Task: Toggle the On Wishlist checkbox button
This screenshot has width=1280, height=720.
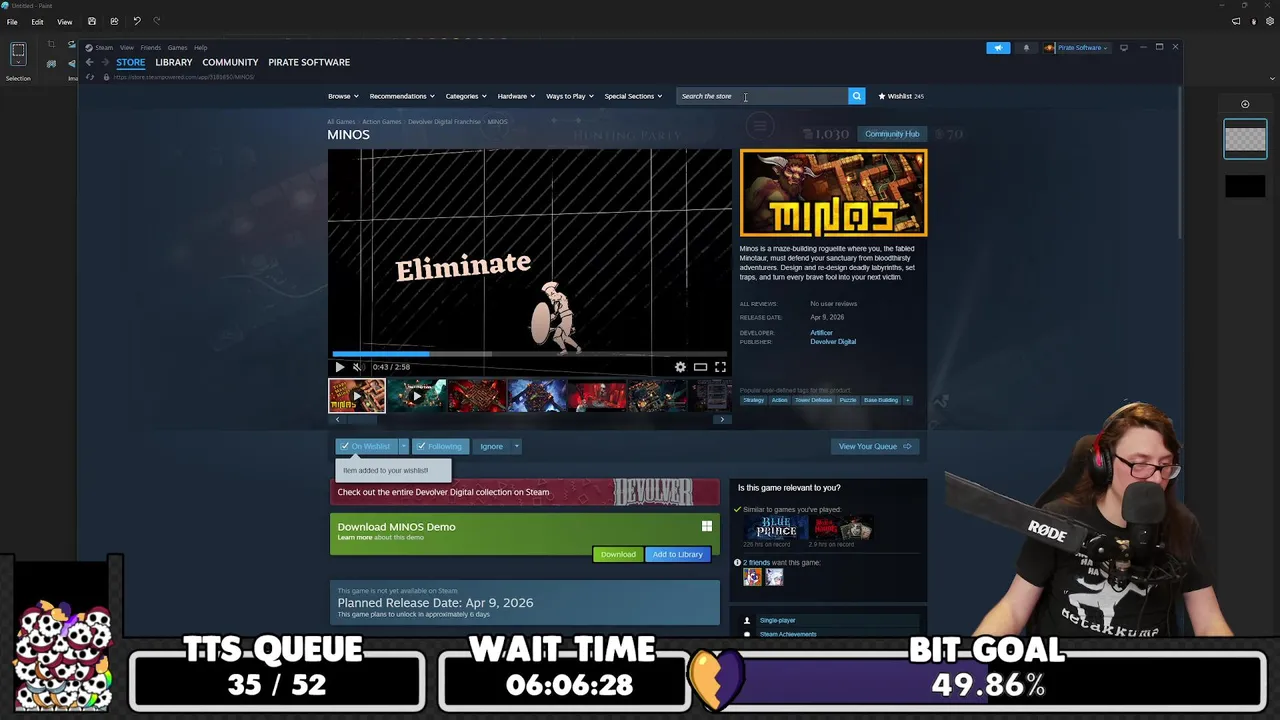Action: pos(366,446)
